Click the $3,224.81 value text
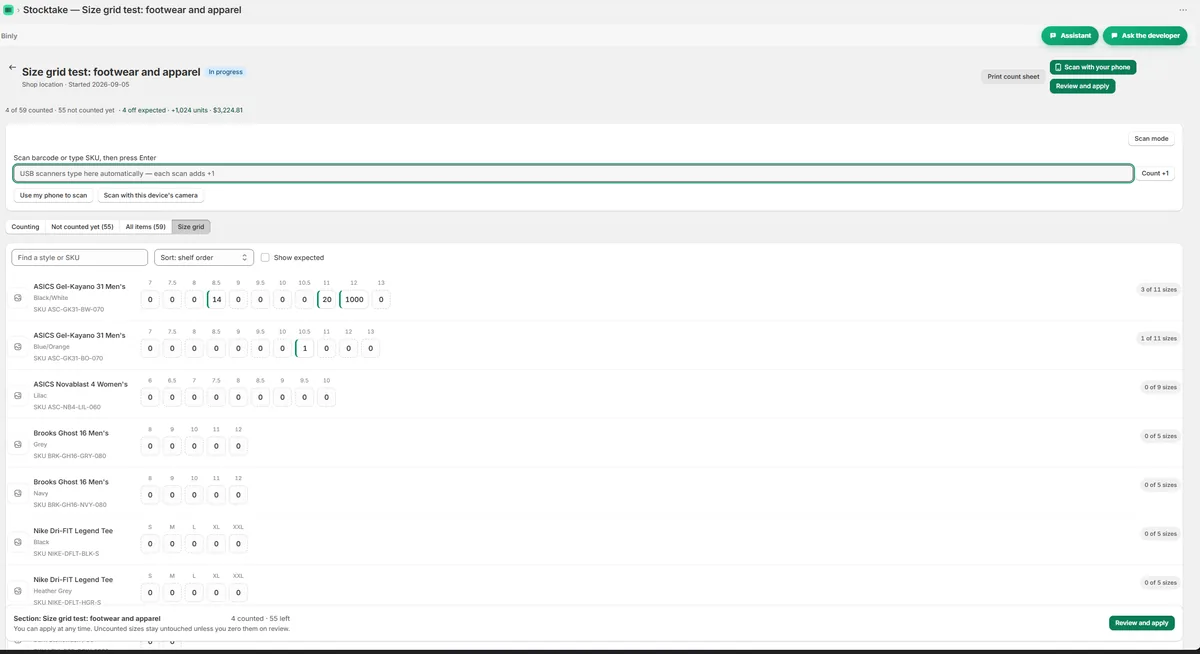 [228, 110]
